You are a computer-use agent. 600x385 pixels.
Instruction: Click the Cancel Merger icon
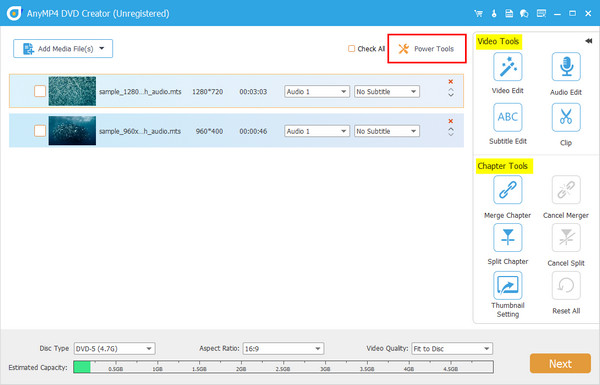coord(566,190)
